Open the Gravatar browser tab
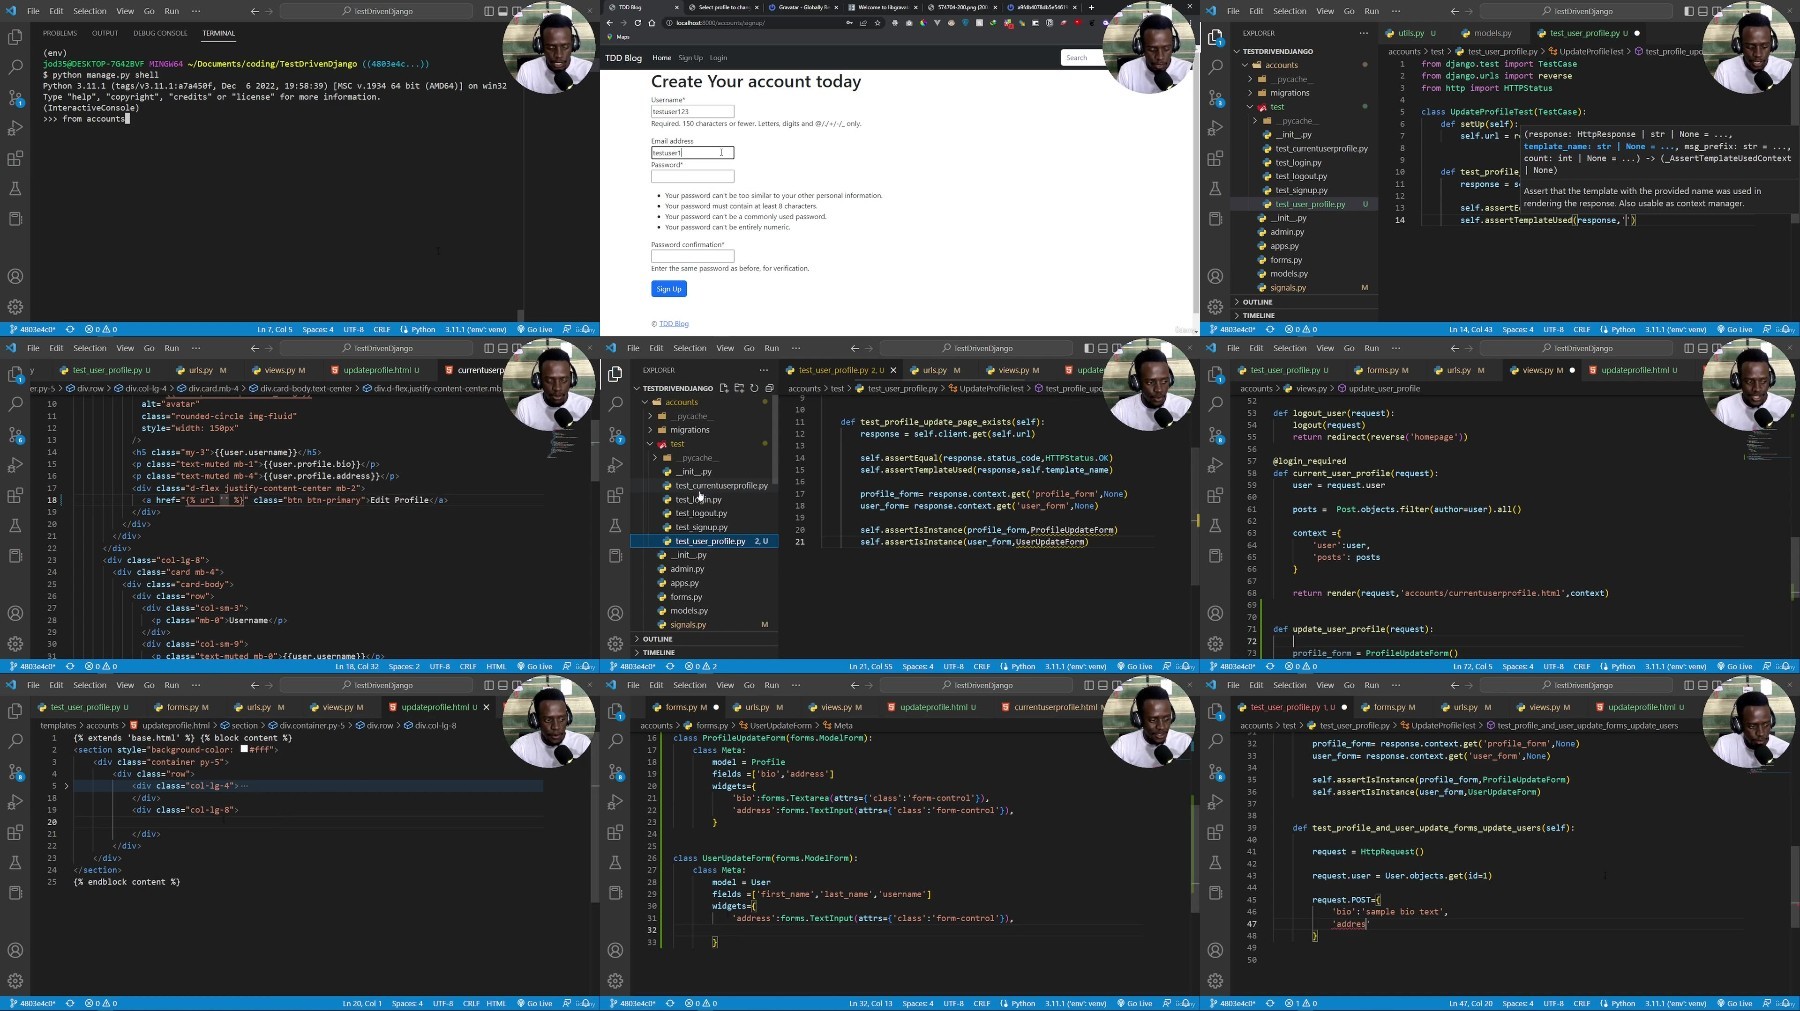The height and width of the screenshot is (1011, 1800). (802, 7)
